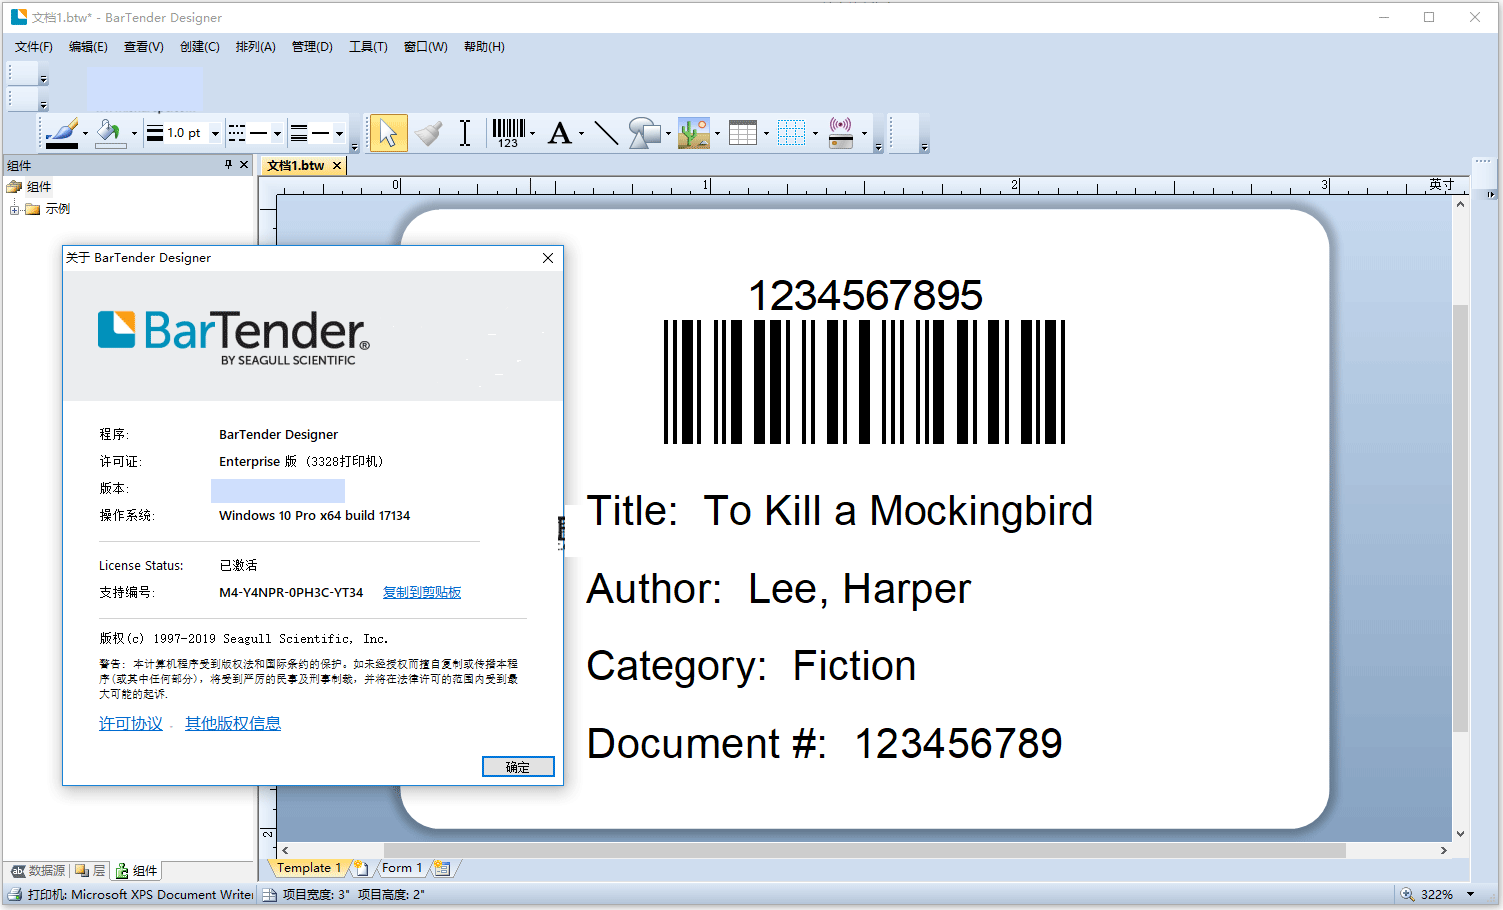Open line color dropdown arrow
Viewport: 1503px width, 910px height.
click(85, 133)
